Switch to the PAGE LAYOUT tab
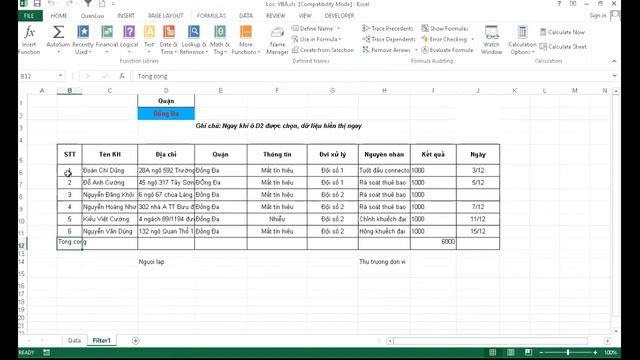Viewport: 640px width, 360px height. tap(166, 16)
